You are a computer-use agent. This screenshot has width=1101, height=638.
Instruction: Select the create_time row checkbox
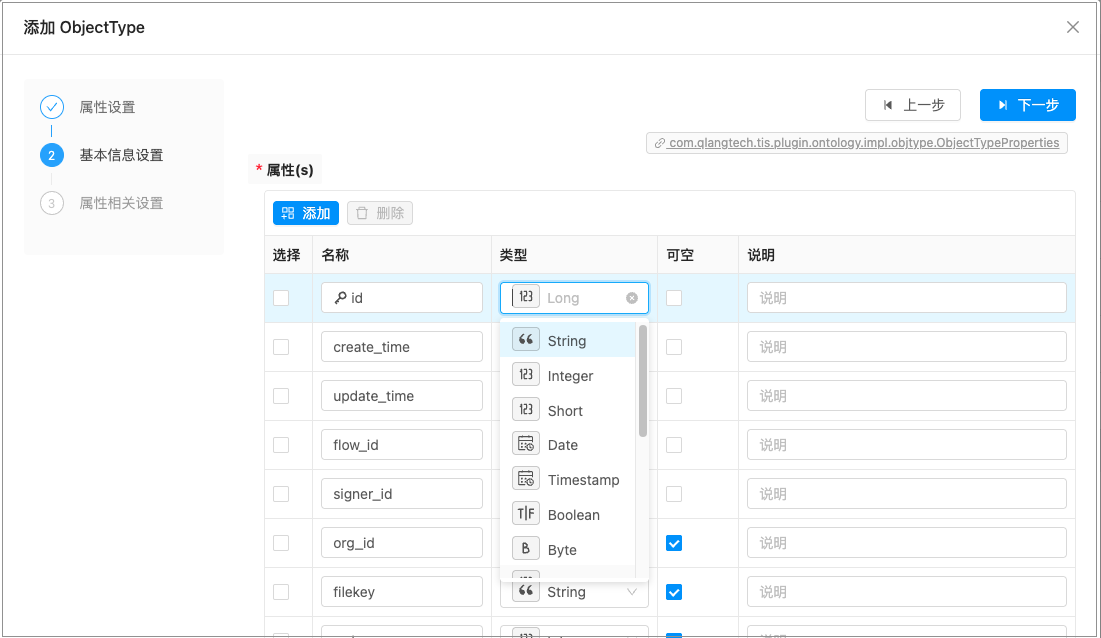tap(281, 347)
